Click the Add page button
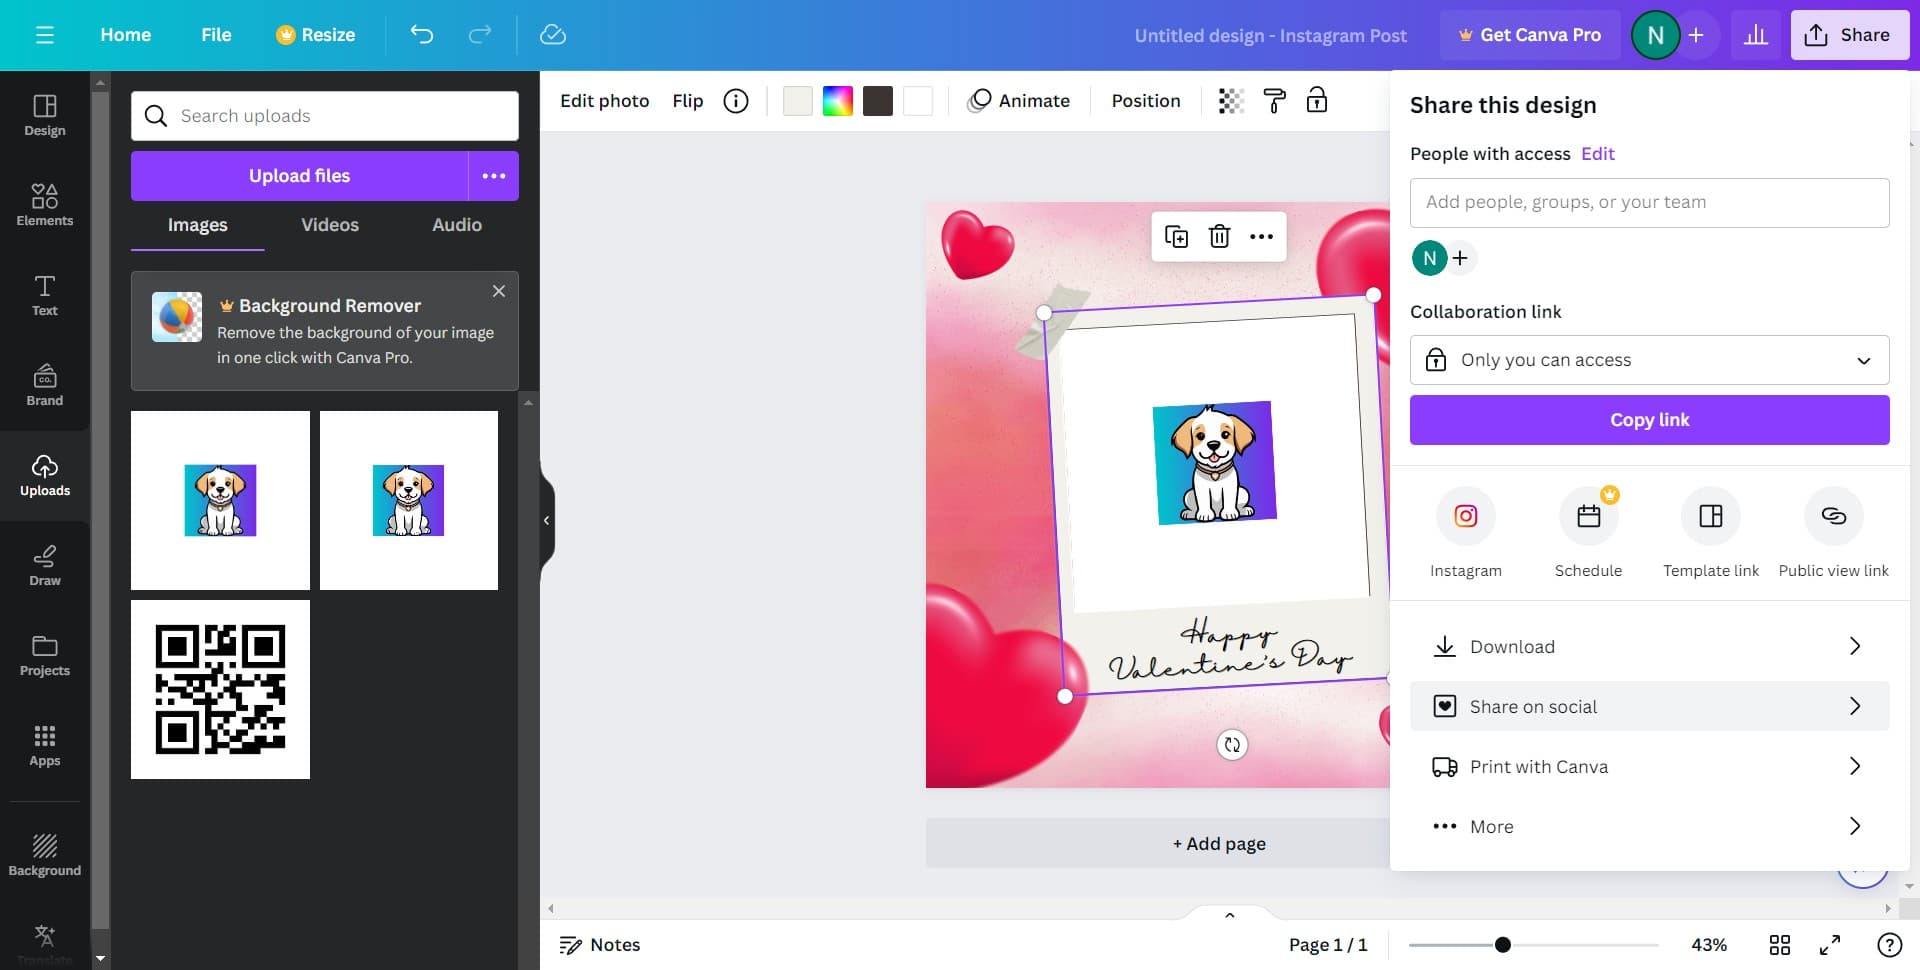 click(1218, 844)
